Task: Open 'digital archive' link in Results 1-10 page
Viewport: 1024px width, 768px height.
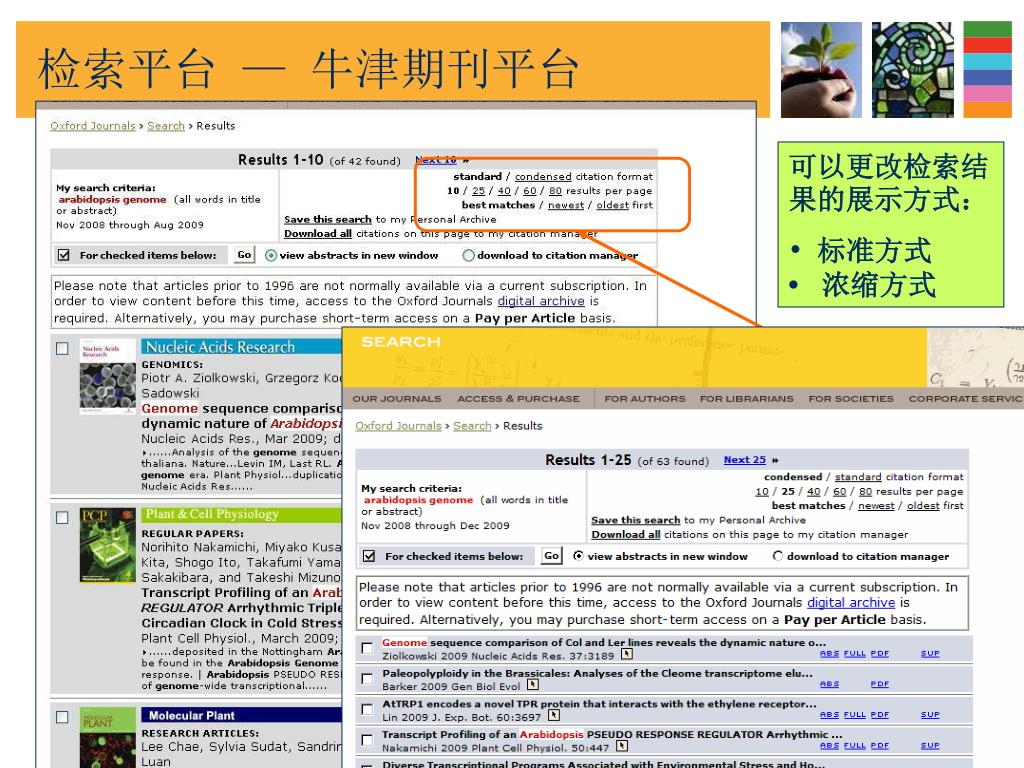Action: (x=541, y=300)
